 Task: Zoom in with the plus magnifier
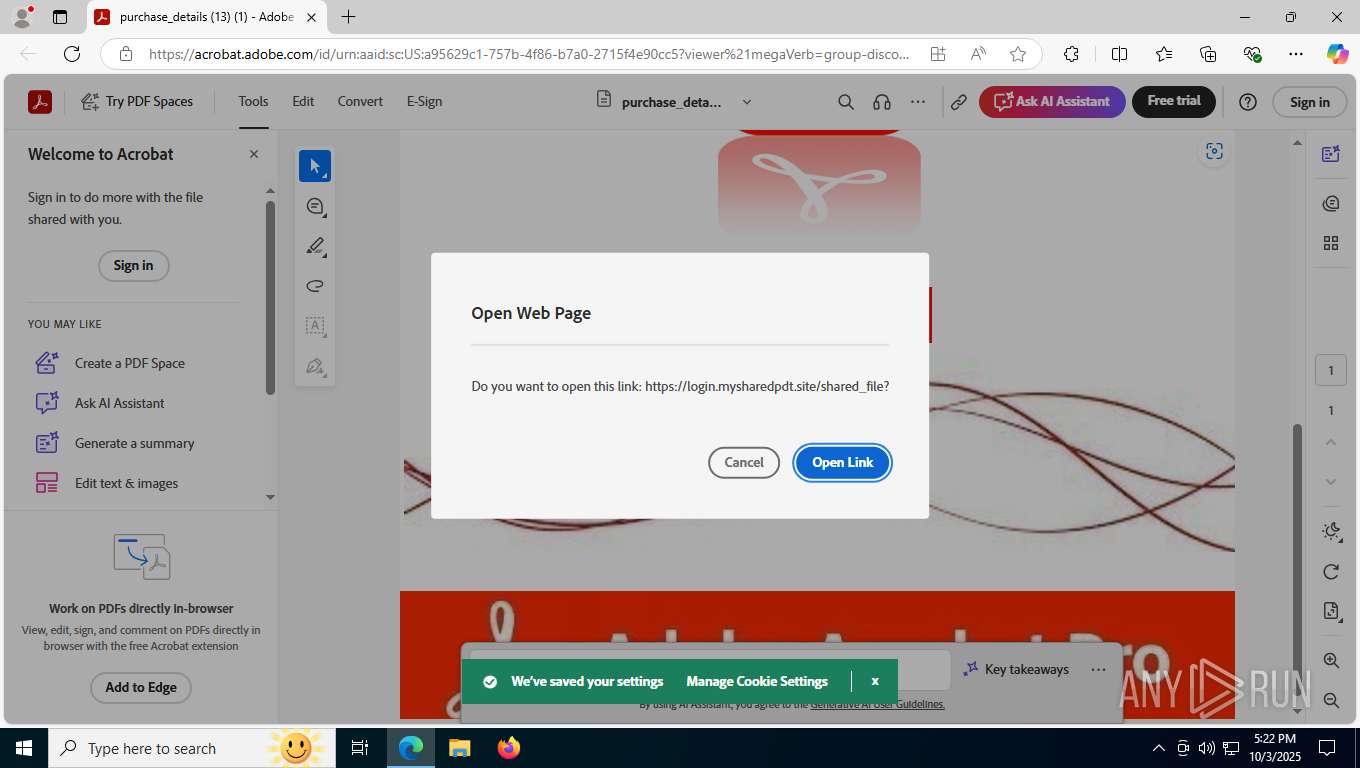pos(1331,660)
